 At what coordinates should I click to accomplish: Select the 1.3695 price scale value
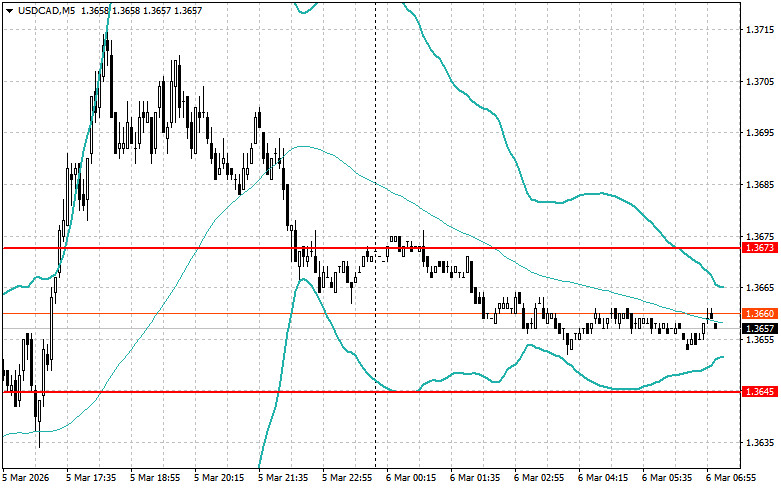[x=760, y=133]
